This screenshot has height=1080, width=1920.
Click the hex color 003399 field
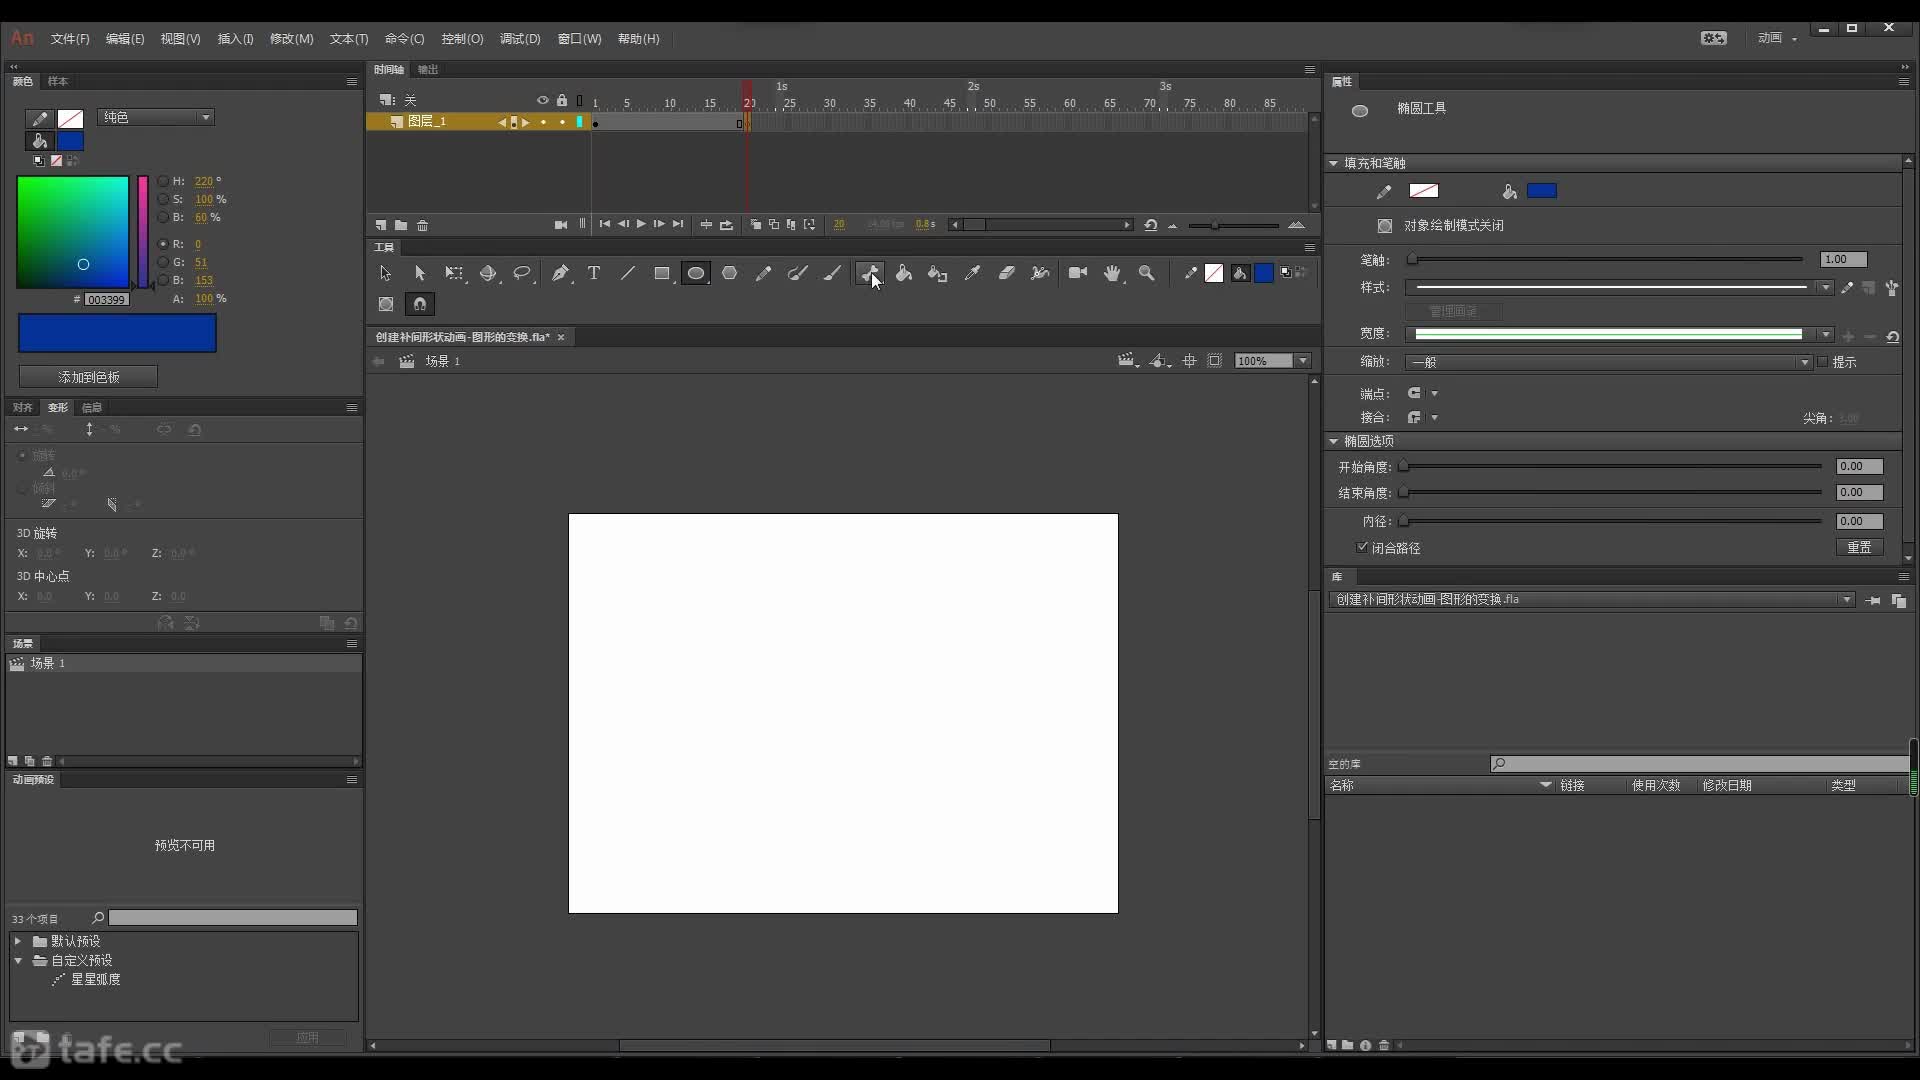pyautogui.click(x=106, y=300)
